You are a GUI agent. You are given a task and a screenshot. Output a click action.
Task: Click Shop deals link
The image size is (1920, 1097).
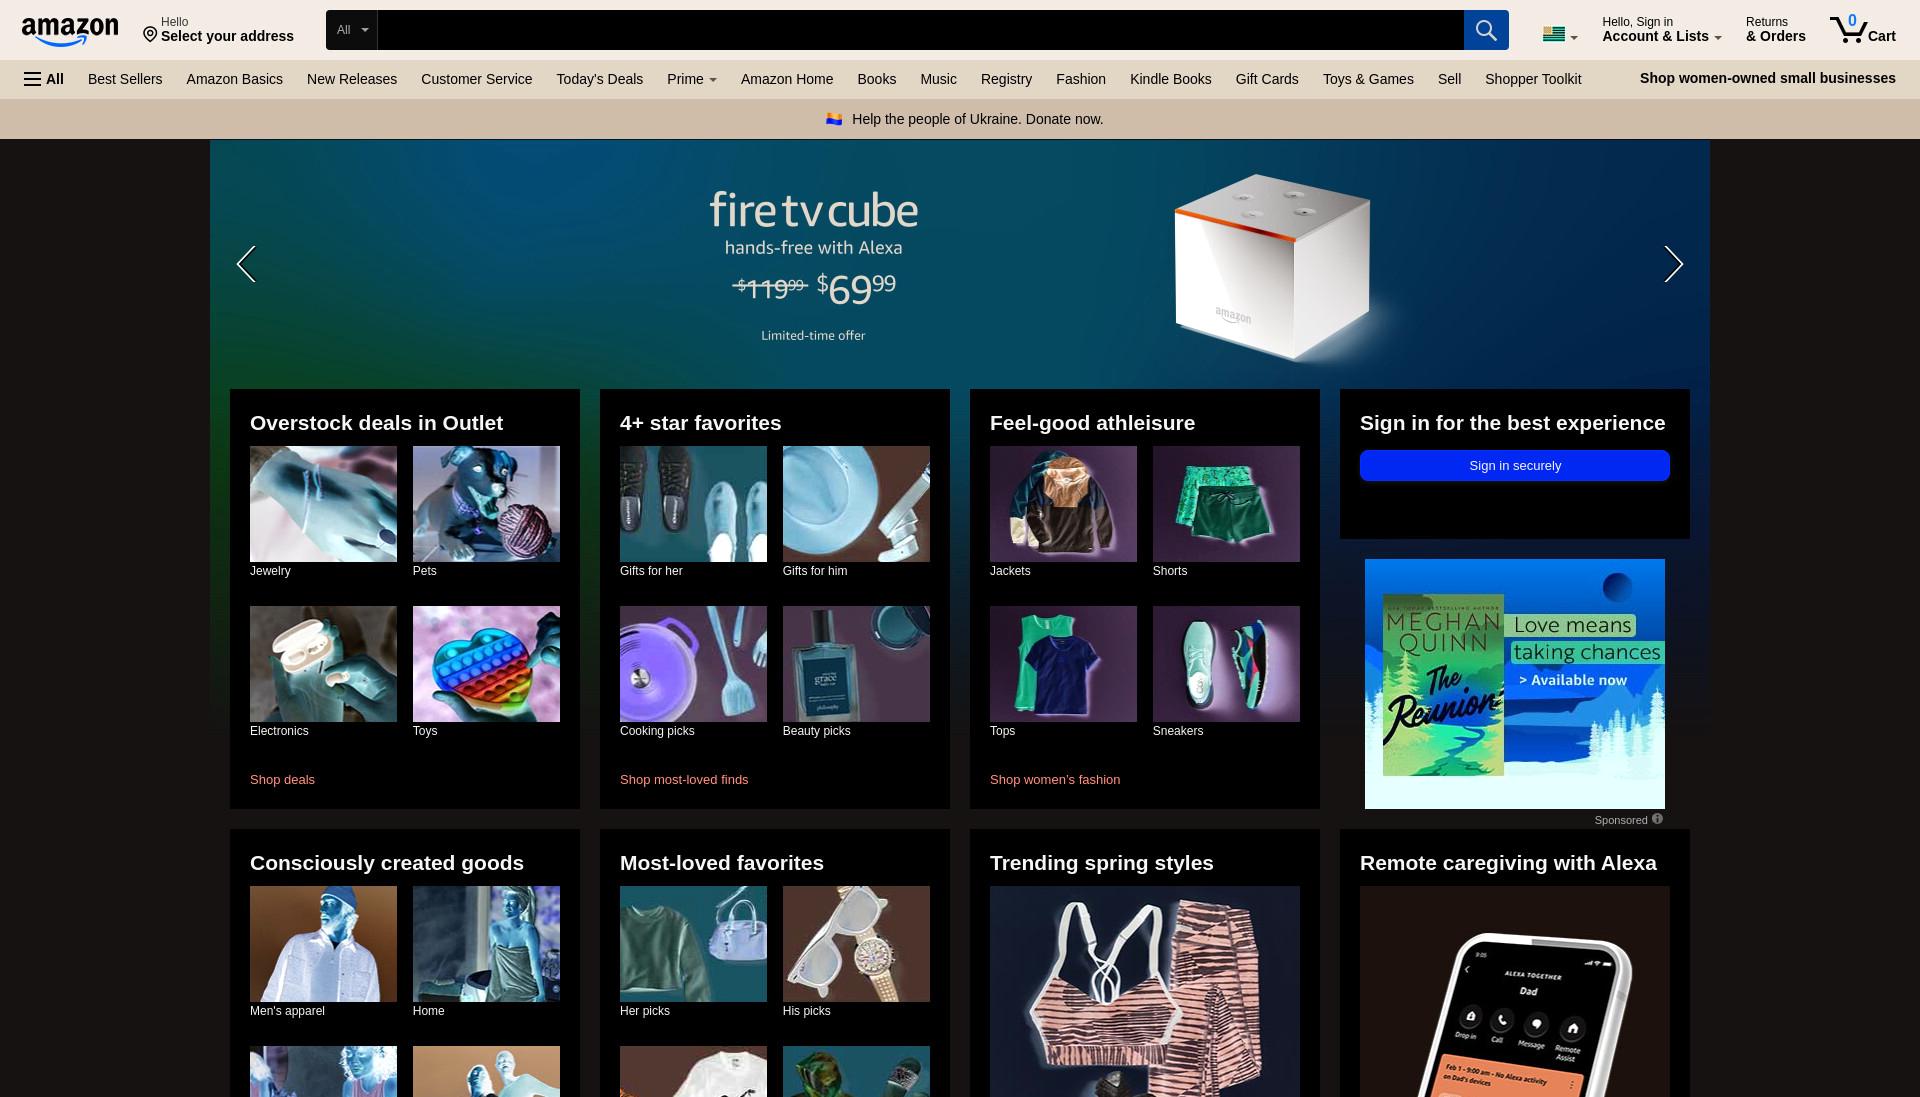coord(282,780)
